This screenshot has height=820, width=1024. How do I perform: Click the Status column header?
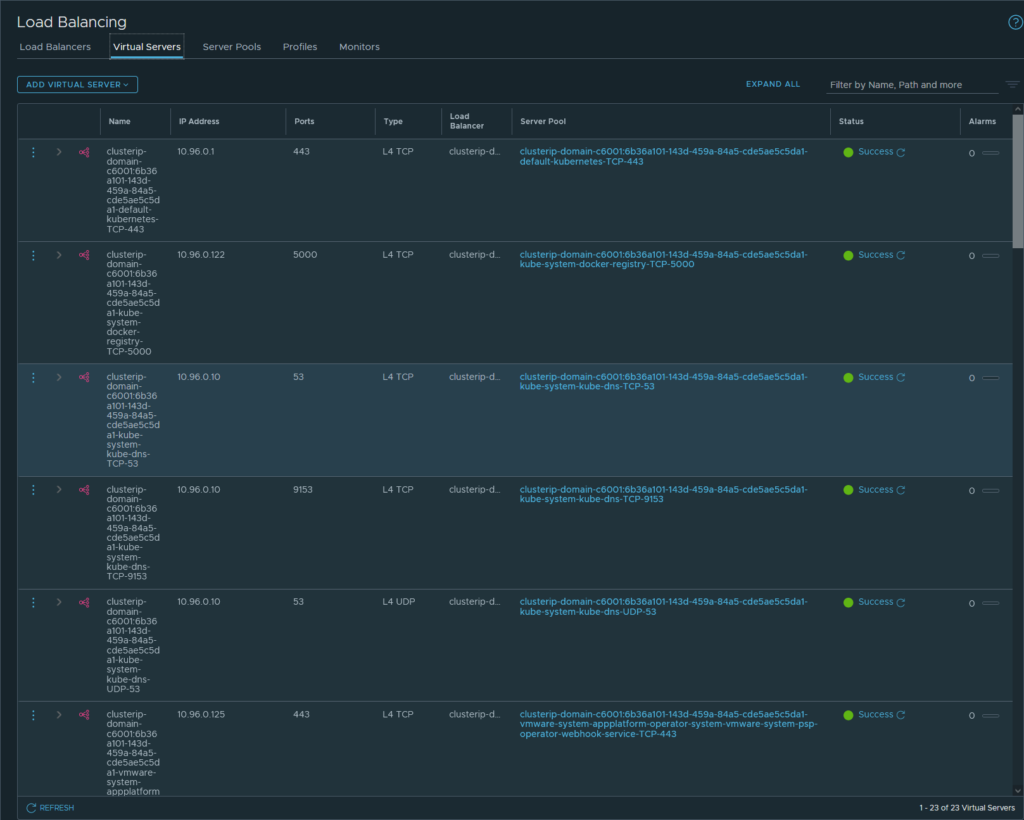pyautogui.click(x=851, y=121)
